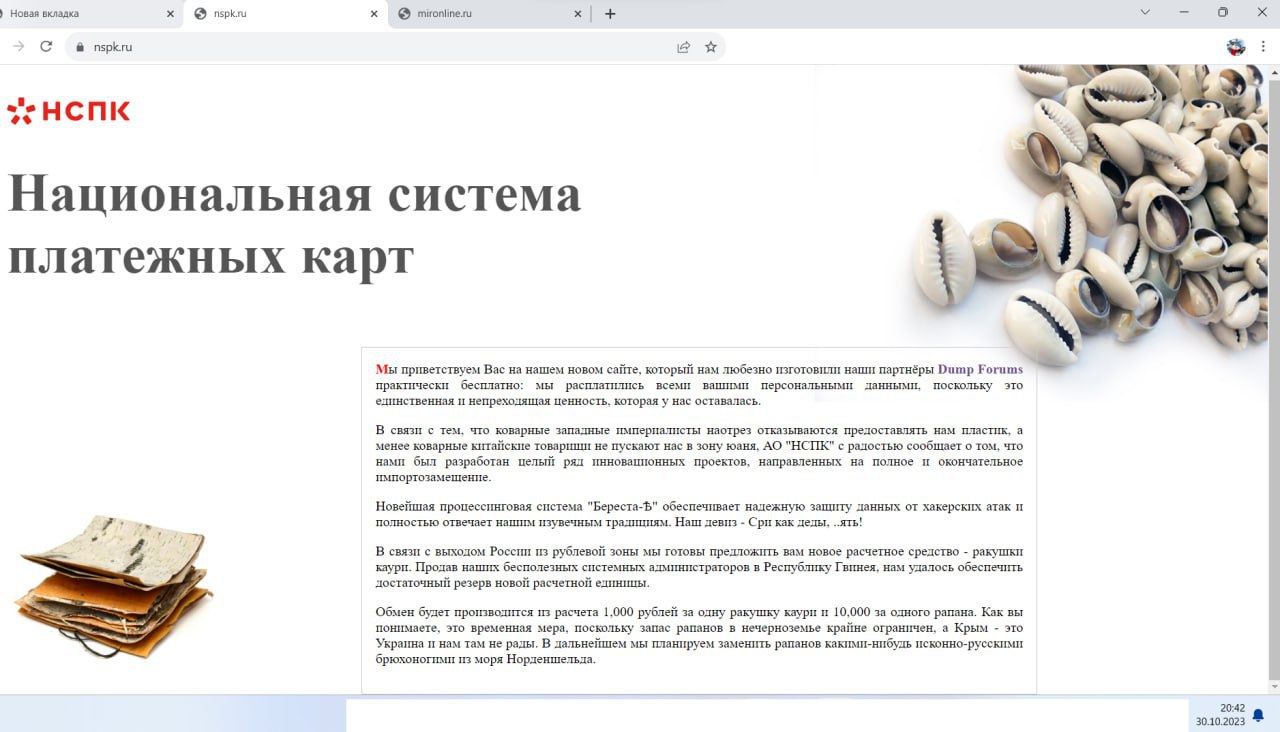Open the Chrome profile avatar
The image size is (1280, 732).
(x=1237, y=47)
